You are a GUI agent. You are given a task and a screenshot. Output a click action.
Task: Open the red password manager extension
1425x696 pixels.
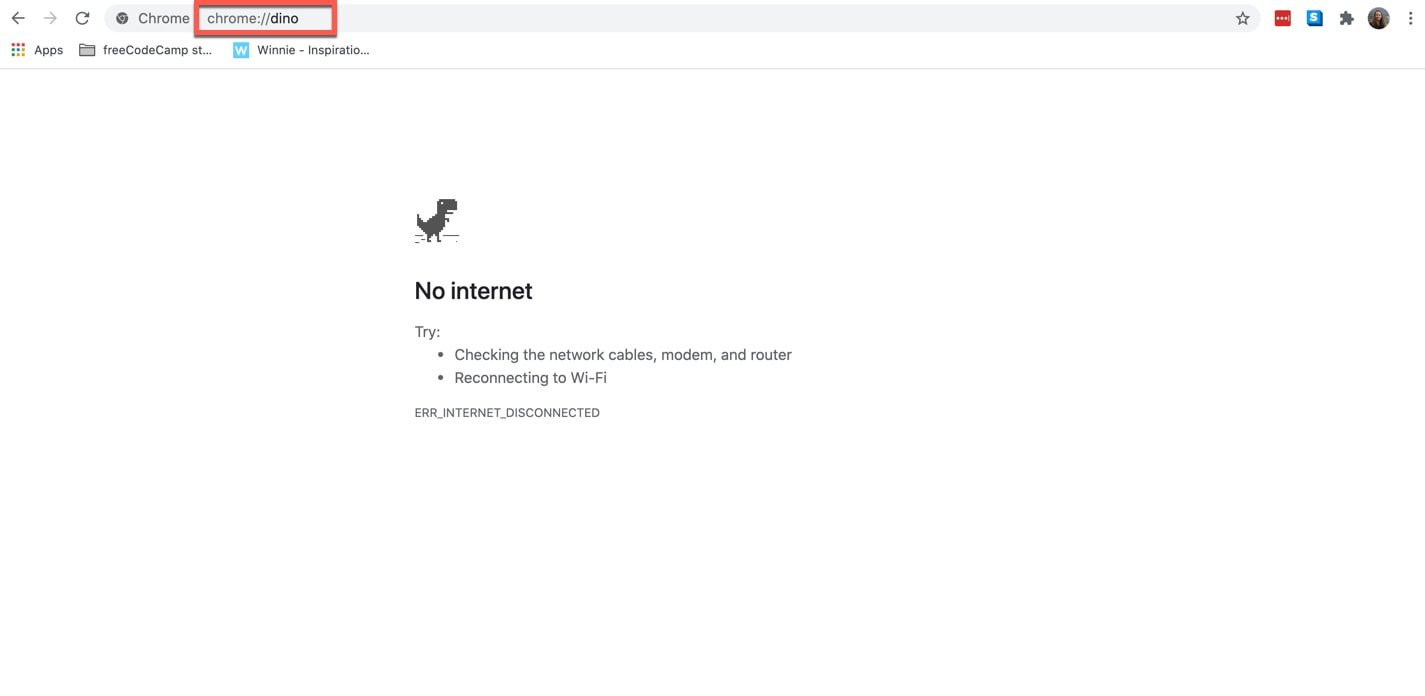(x=1282, y=18)
